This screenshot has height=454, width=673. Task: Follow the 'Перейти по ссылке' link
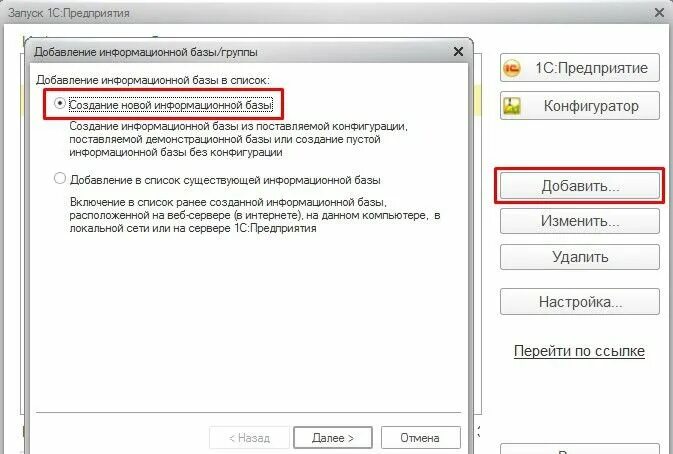pos(579,351)
